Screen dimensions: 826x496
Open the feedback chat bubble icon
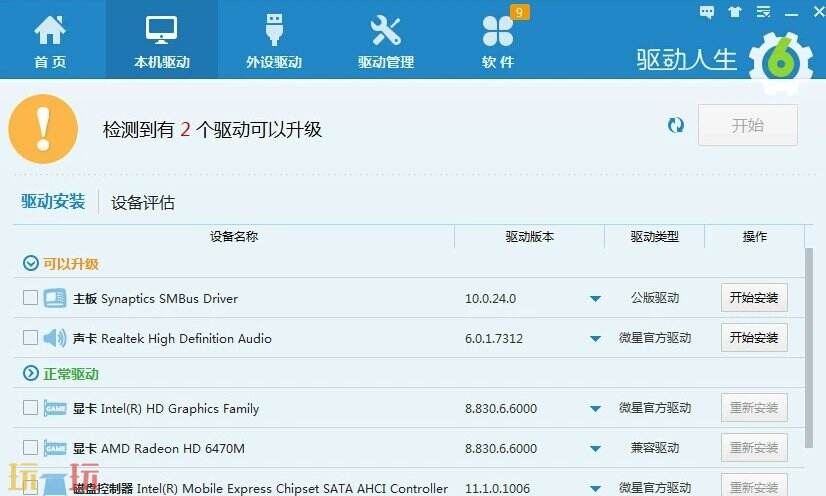(707, 12)
